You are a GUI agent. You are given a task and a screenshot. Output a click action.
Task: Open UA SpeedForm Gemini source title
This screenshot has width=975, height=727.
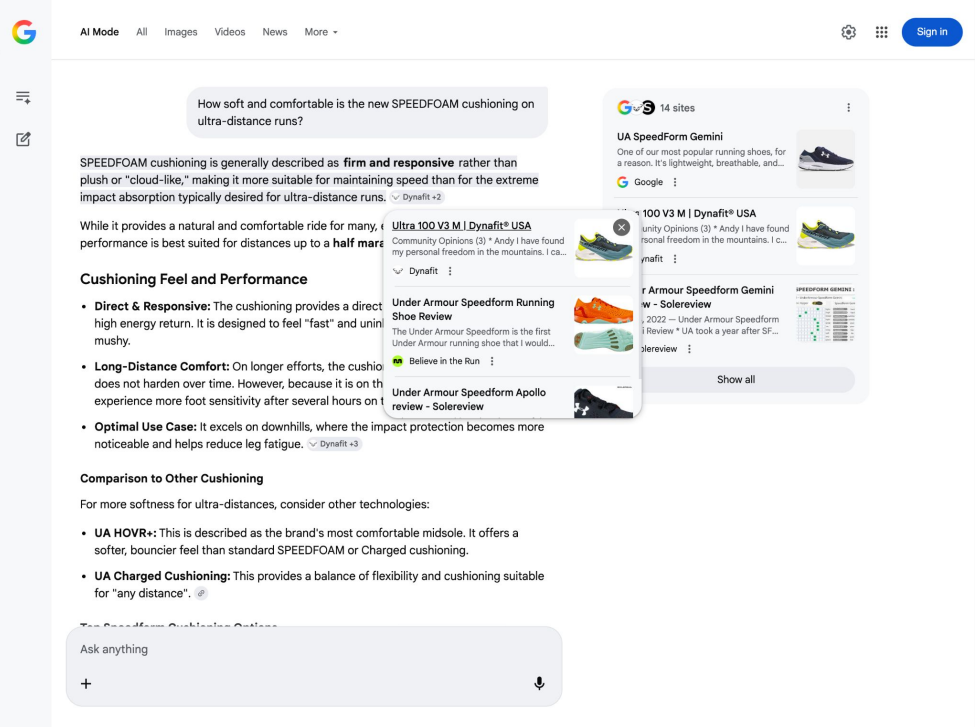pos(670,137)
